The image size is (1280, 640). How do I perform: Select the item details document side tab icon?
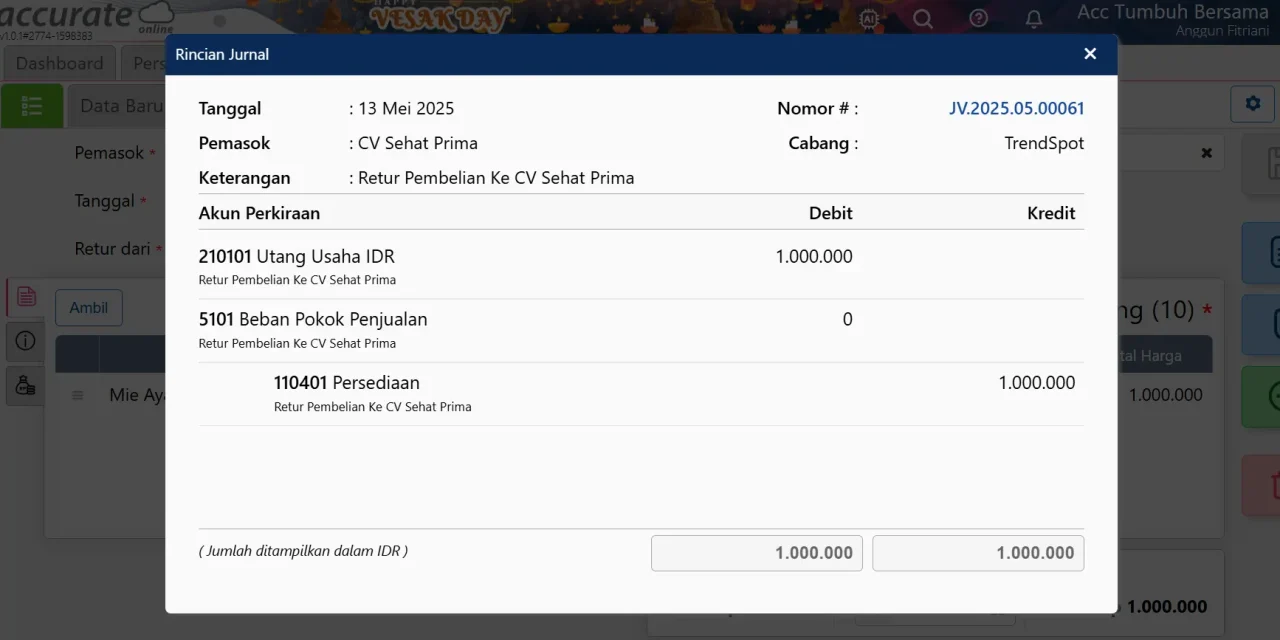click(x=26, y=297)
